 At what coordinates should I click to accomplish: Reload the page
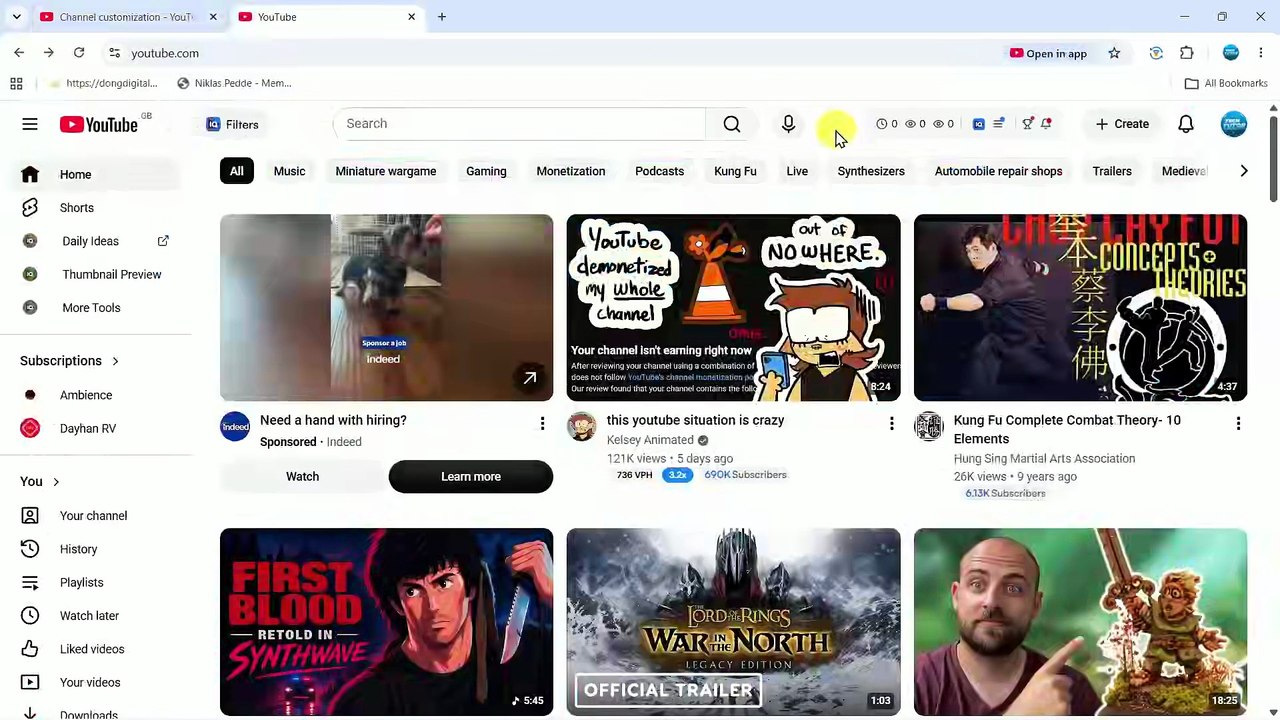(x=79, y=53)
